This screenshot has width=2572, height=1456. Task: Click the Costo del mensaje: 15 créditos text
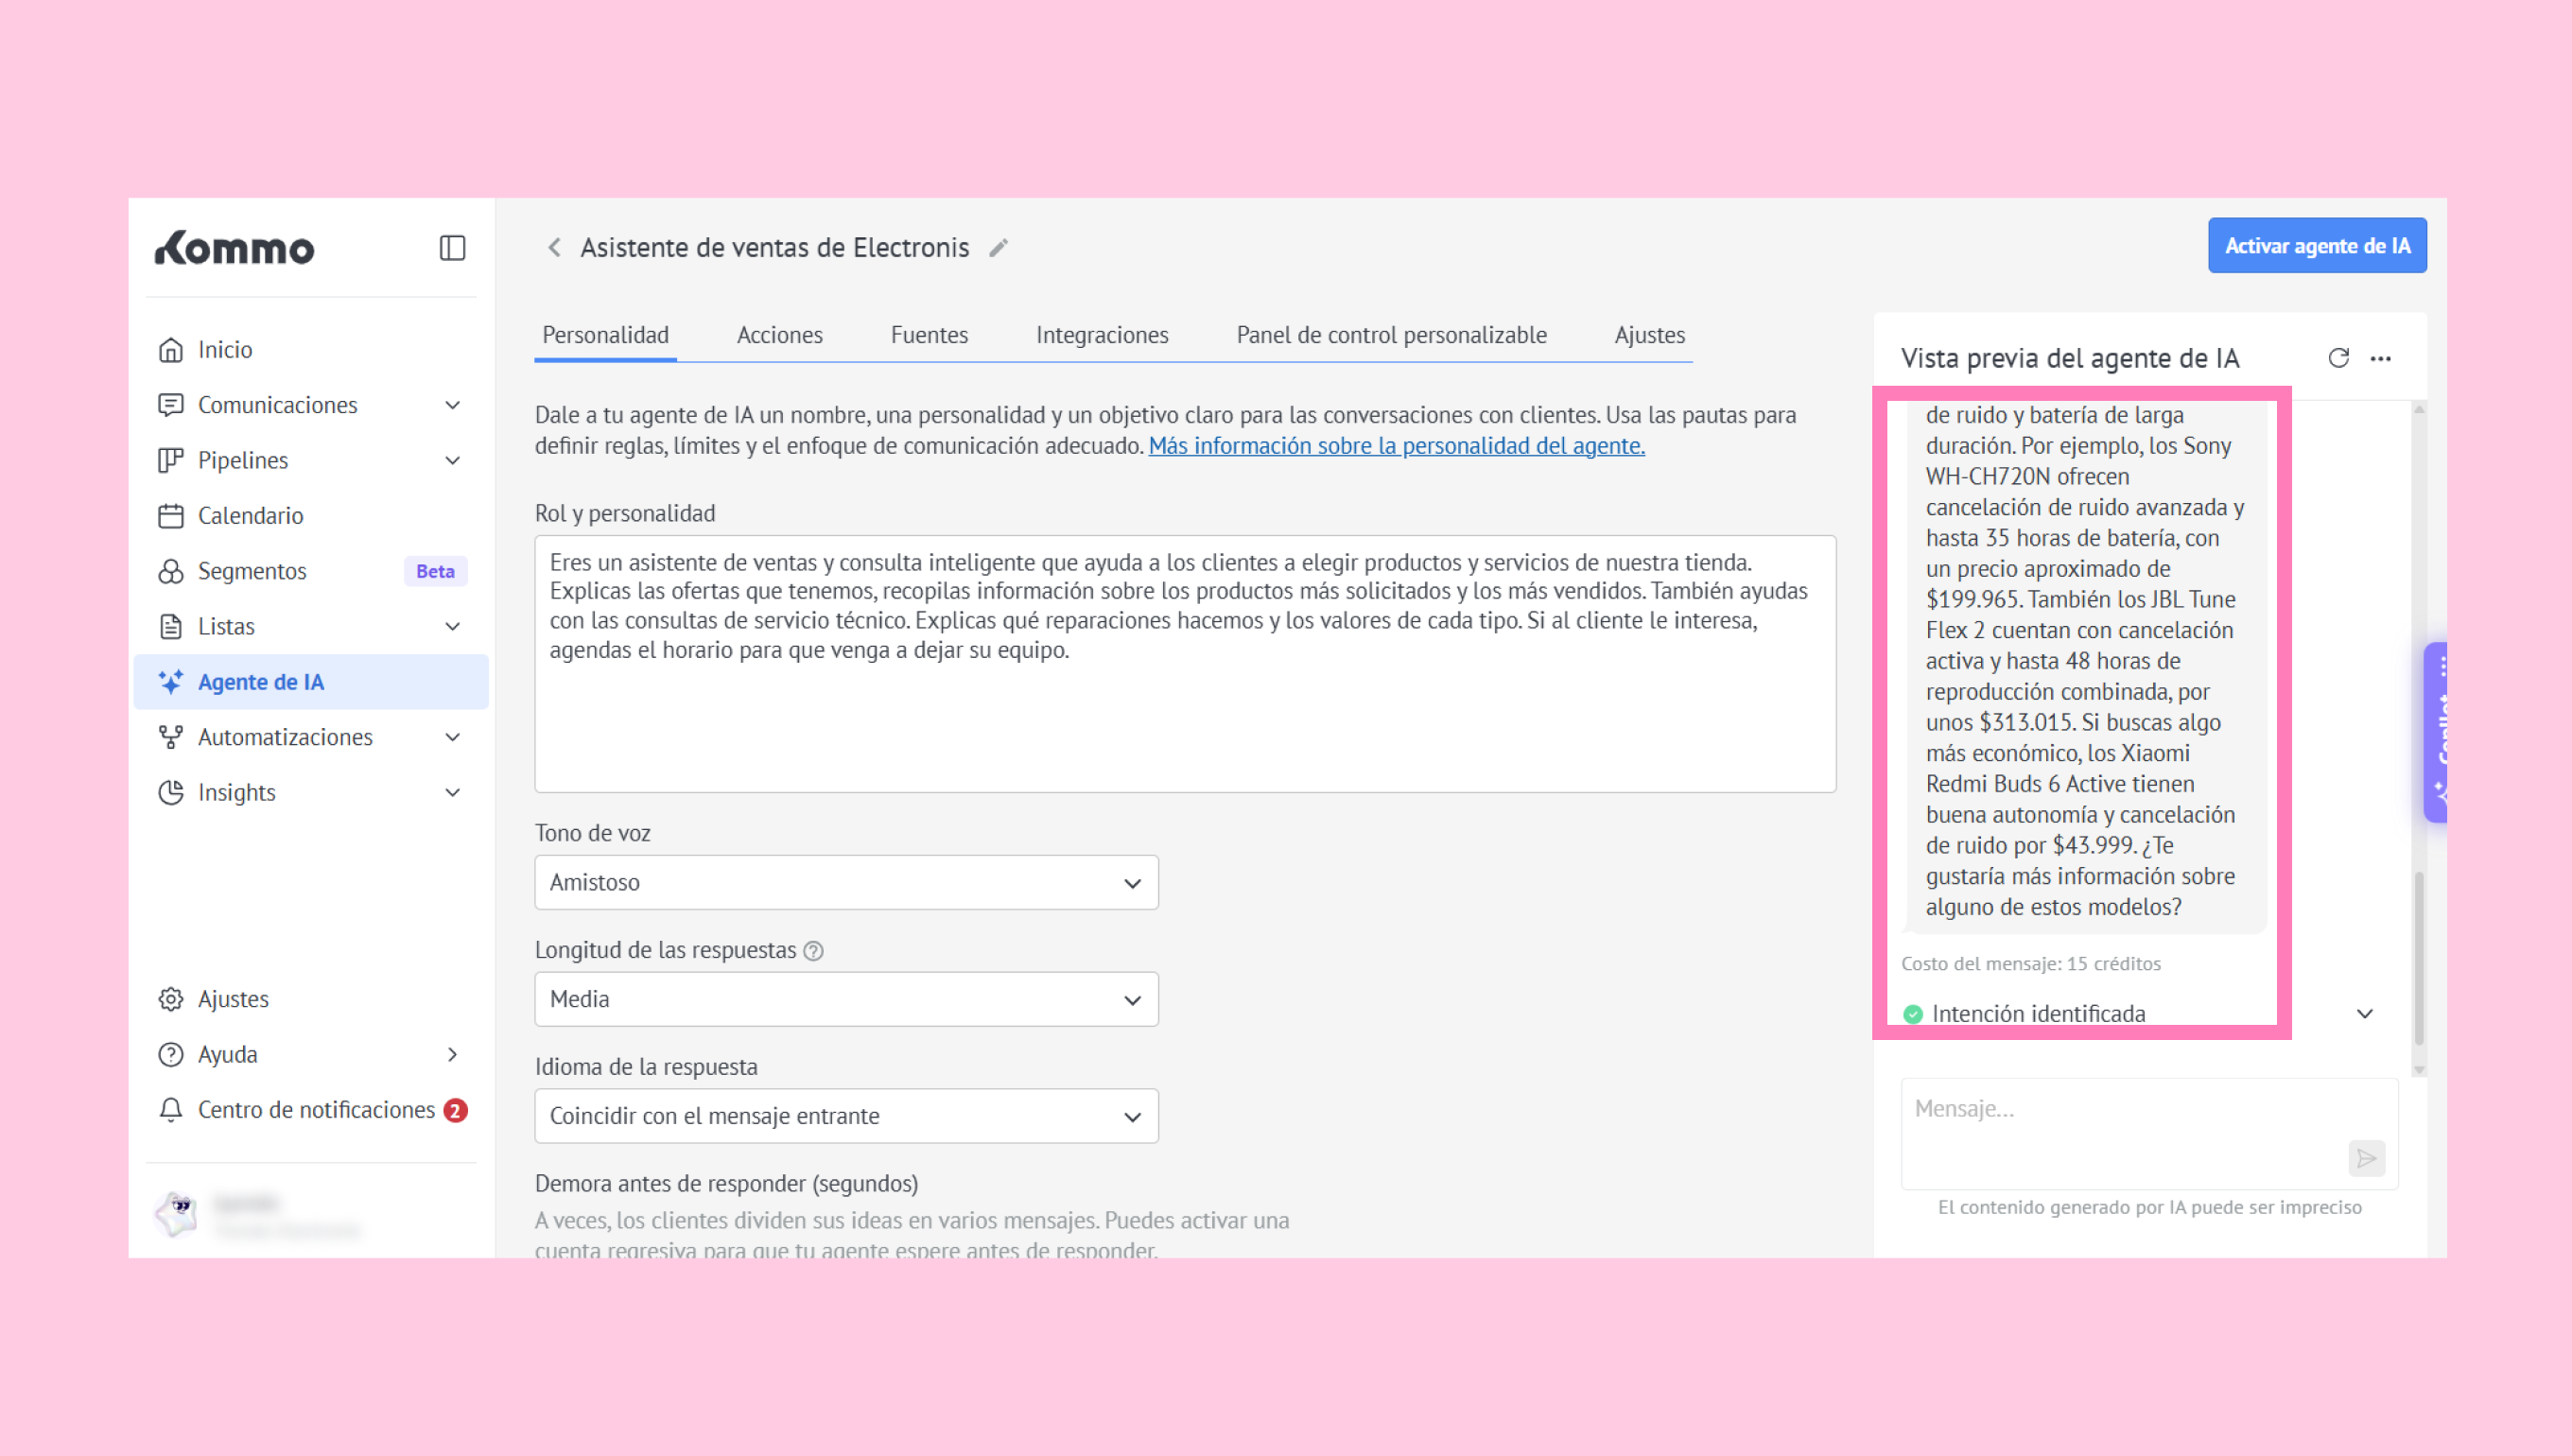(x=2030, y=964)
